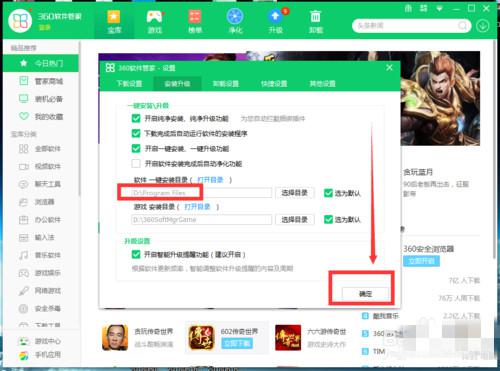Enable 开启软件安装完成后自动净化功能 checkbox
Screen dimensions: 500x371
tap(136, 163)
